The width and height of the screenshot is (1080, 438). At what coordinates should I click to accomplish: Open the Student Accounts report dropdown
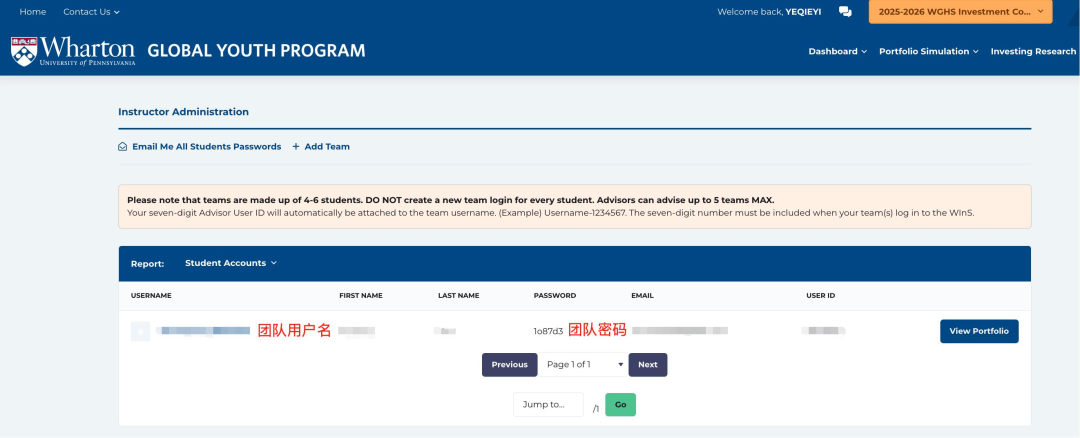(231, 263)
